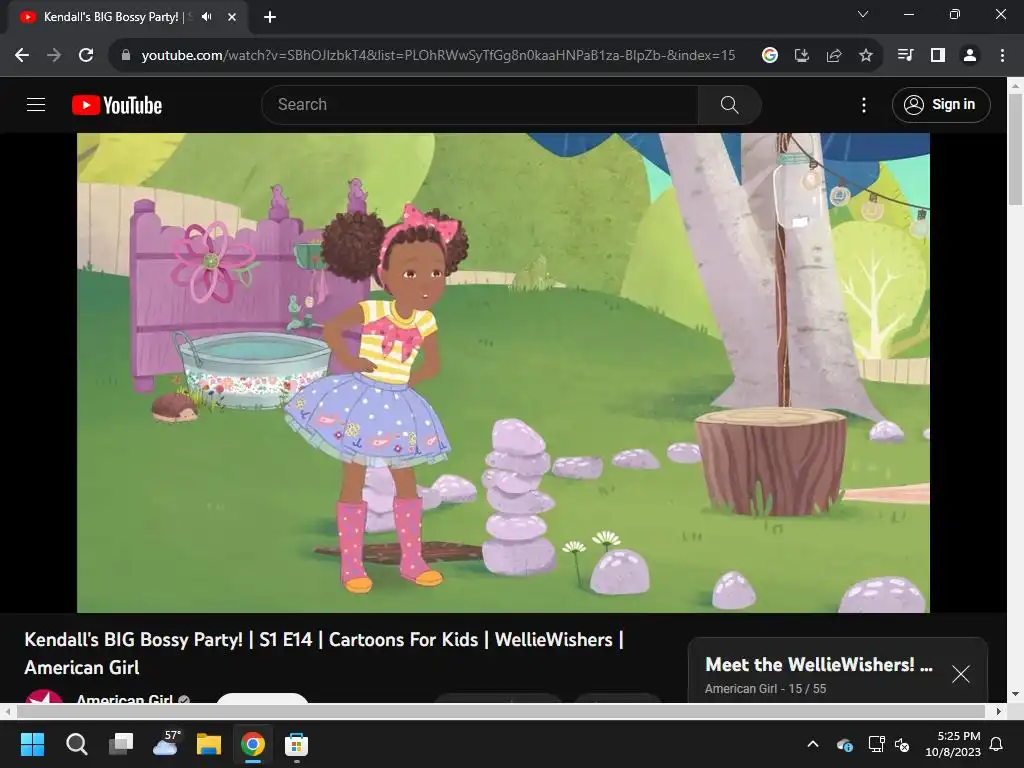Open Meet the WellieWishers playlist title

pos(819,665)
